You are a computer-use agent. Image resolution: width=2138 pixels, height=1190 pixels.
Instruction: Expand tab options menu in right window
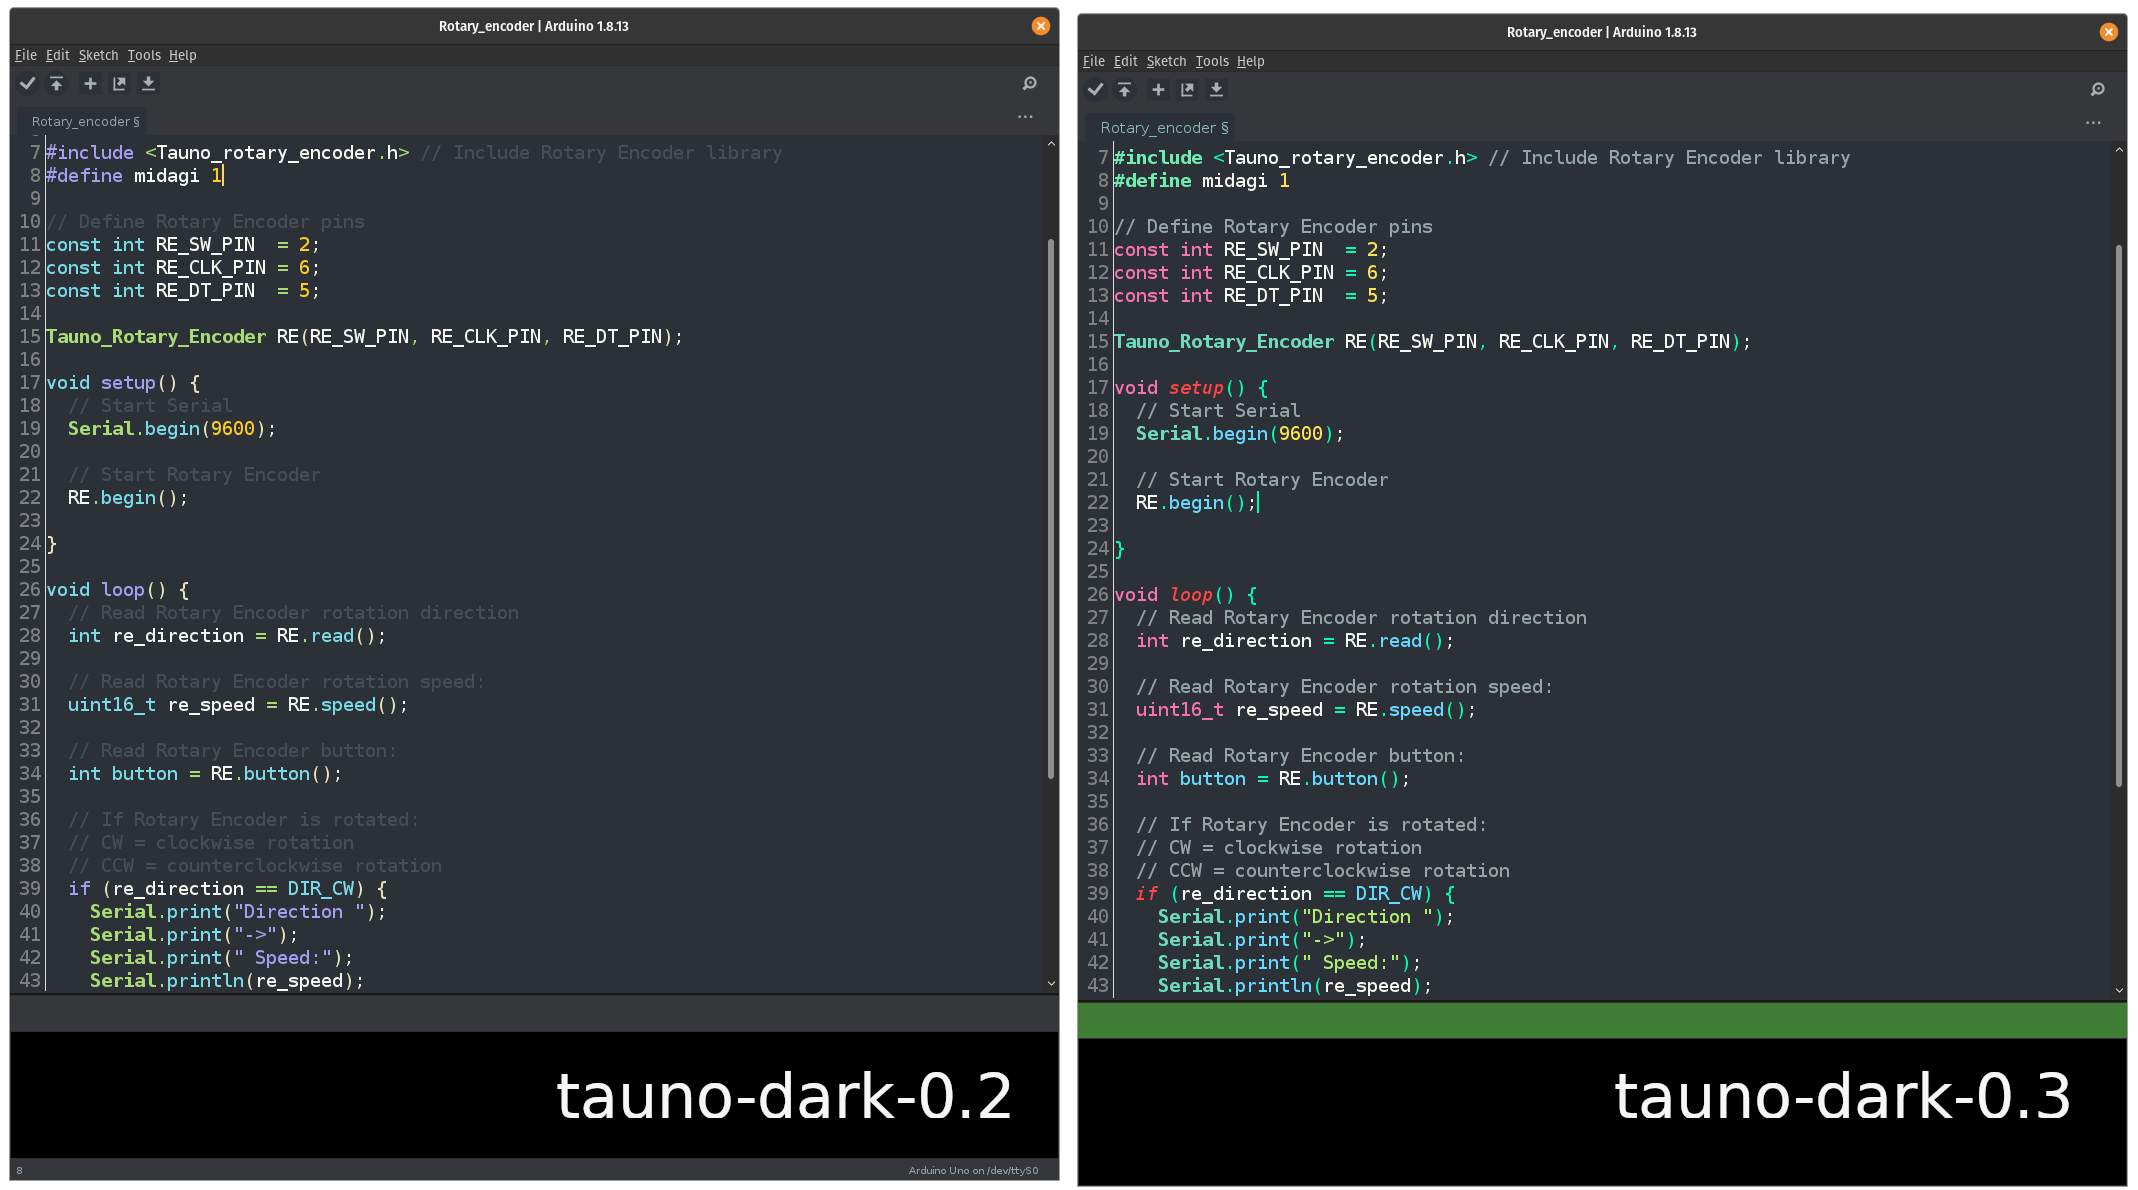2093,123
